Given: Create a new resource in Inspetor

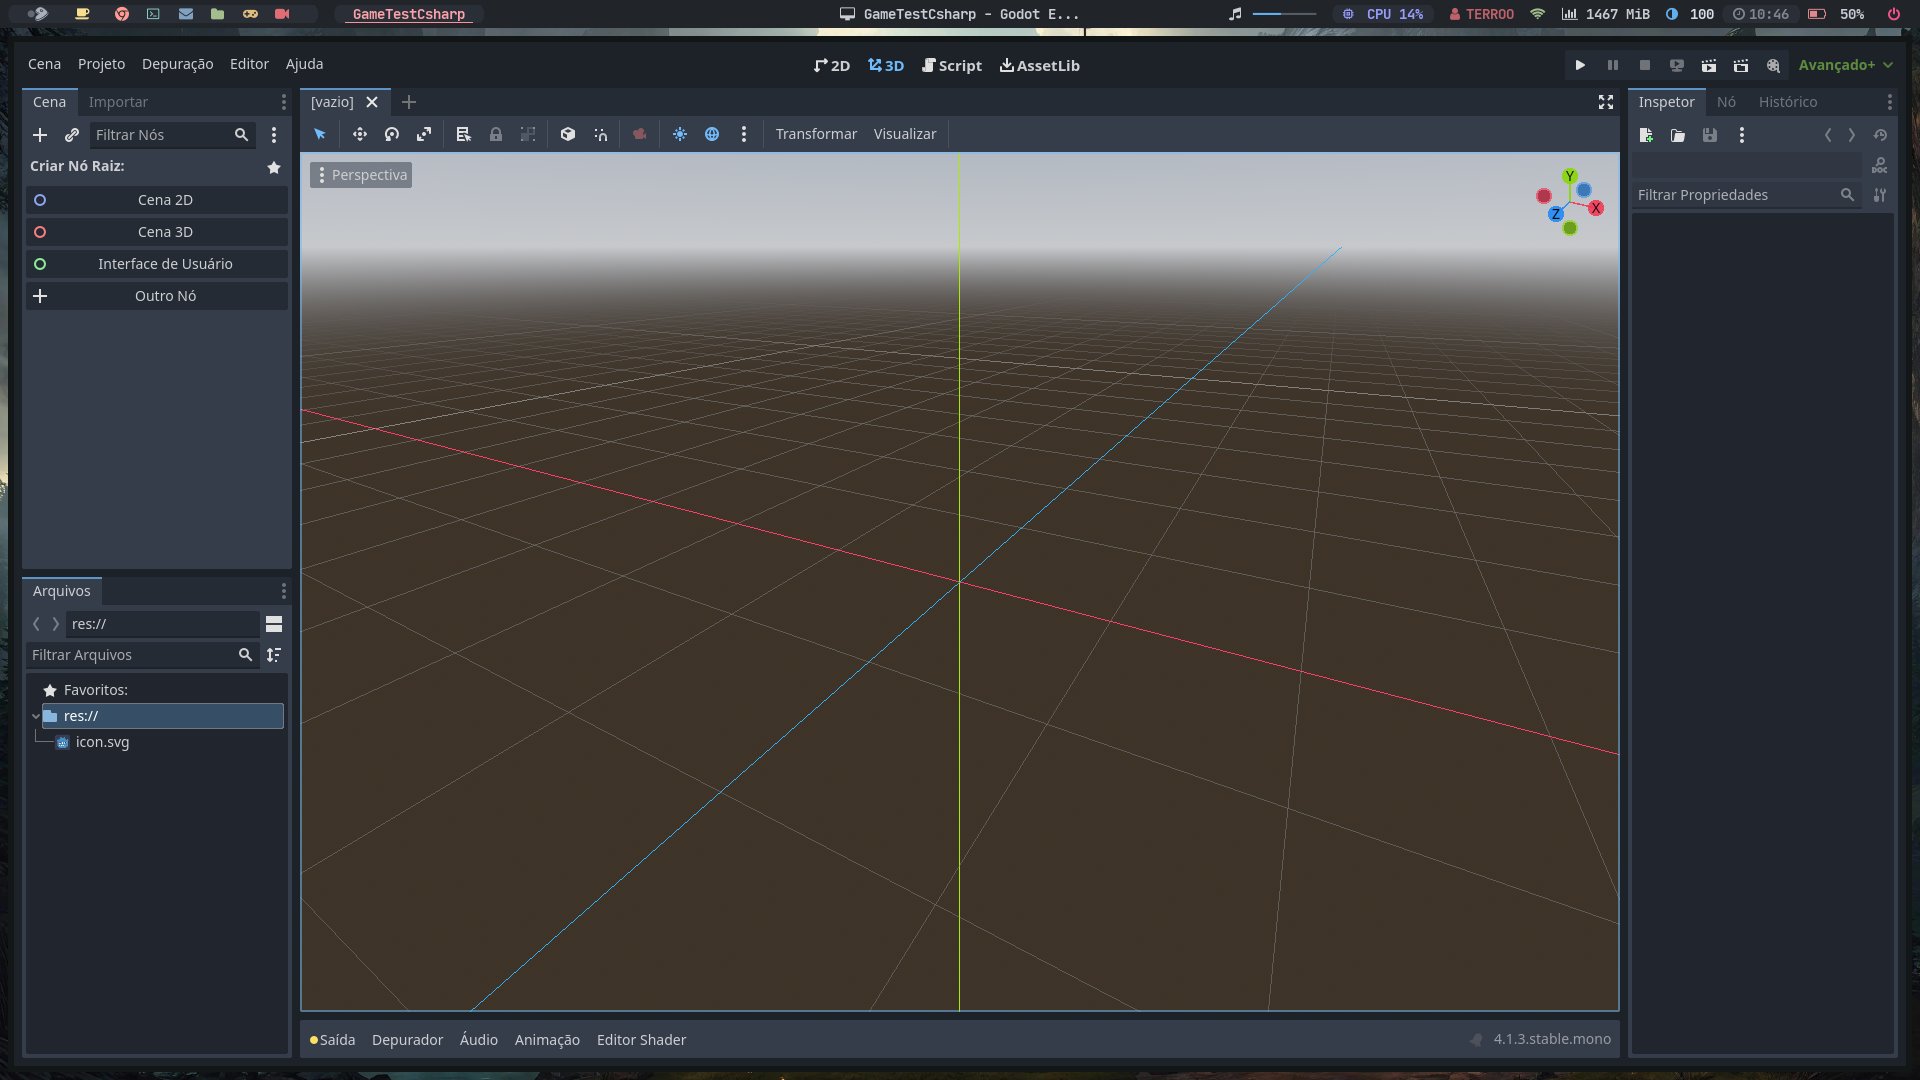Looking at the screenshot, I should [x=1646, y=135].
